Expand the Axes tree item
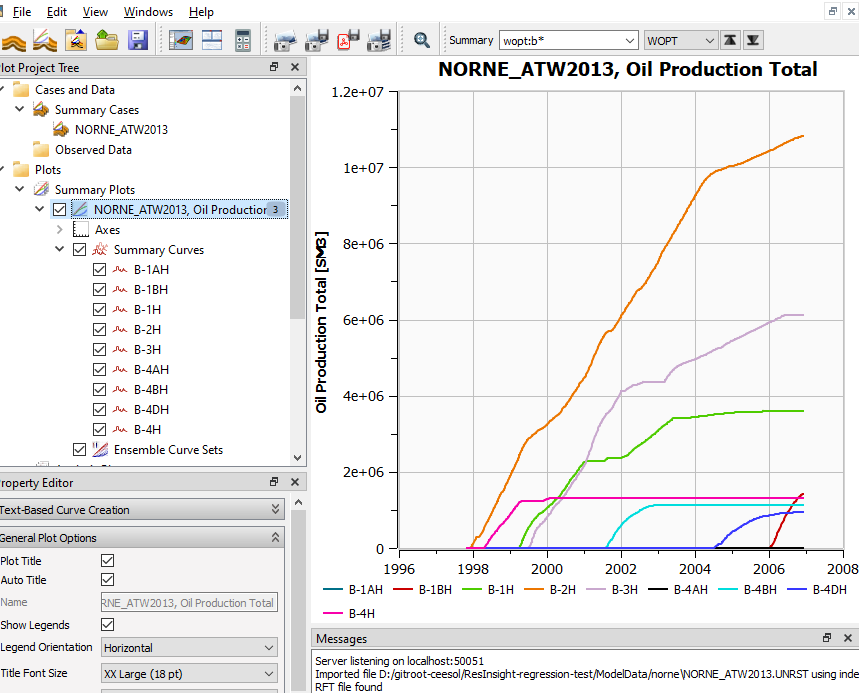This screenshot has height=693, width=859. 60,229
